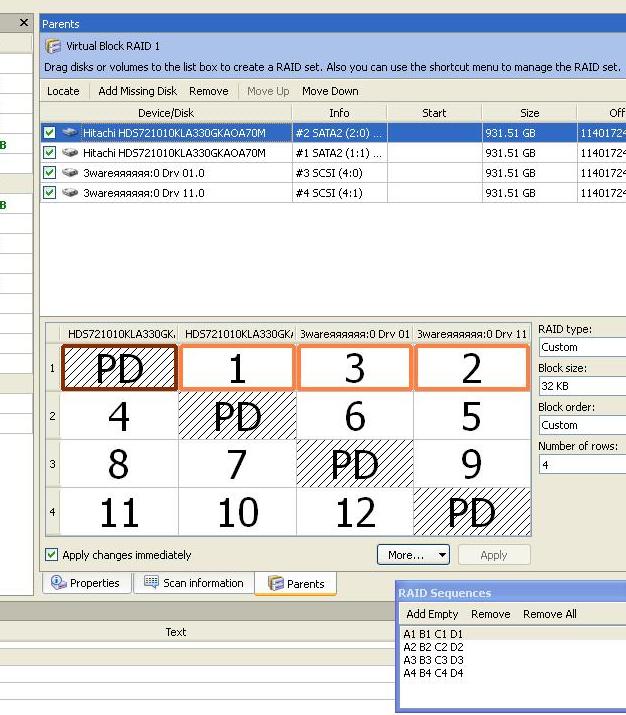
Task: Toggle Apply changes immediately checkbox
Action: point(52,555)
